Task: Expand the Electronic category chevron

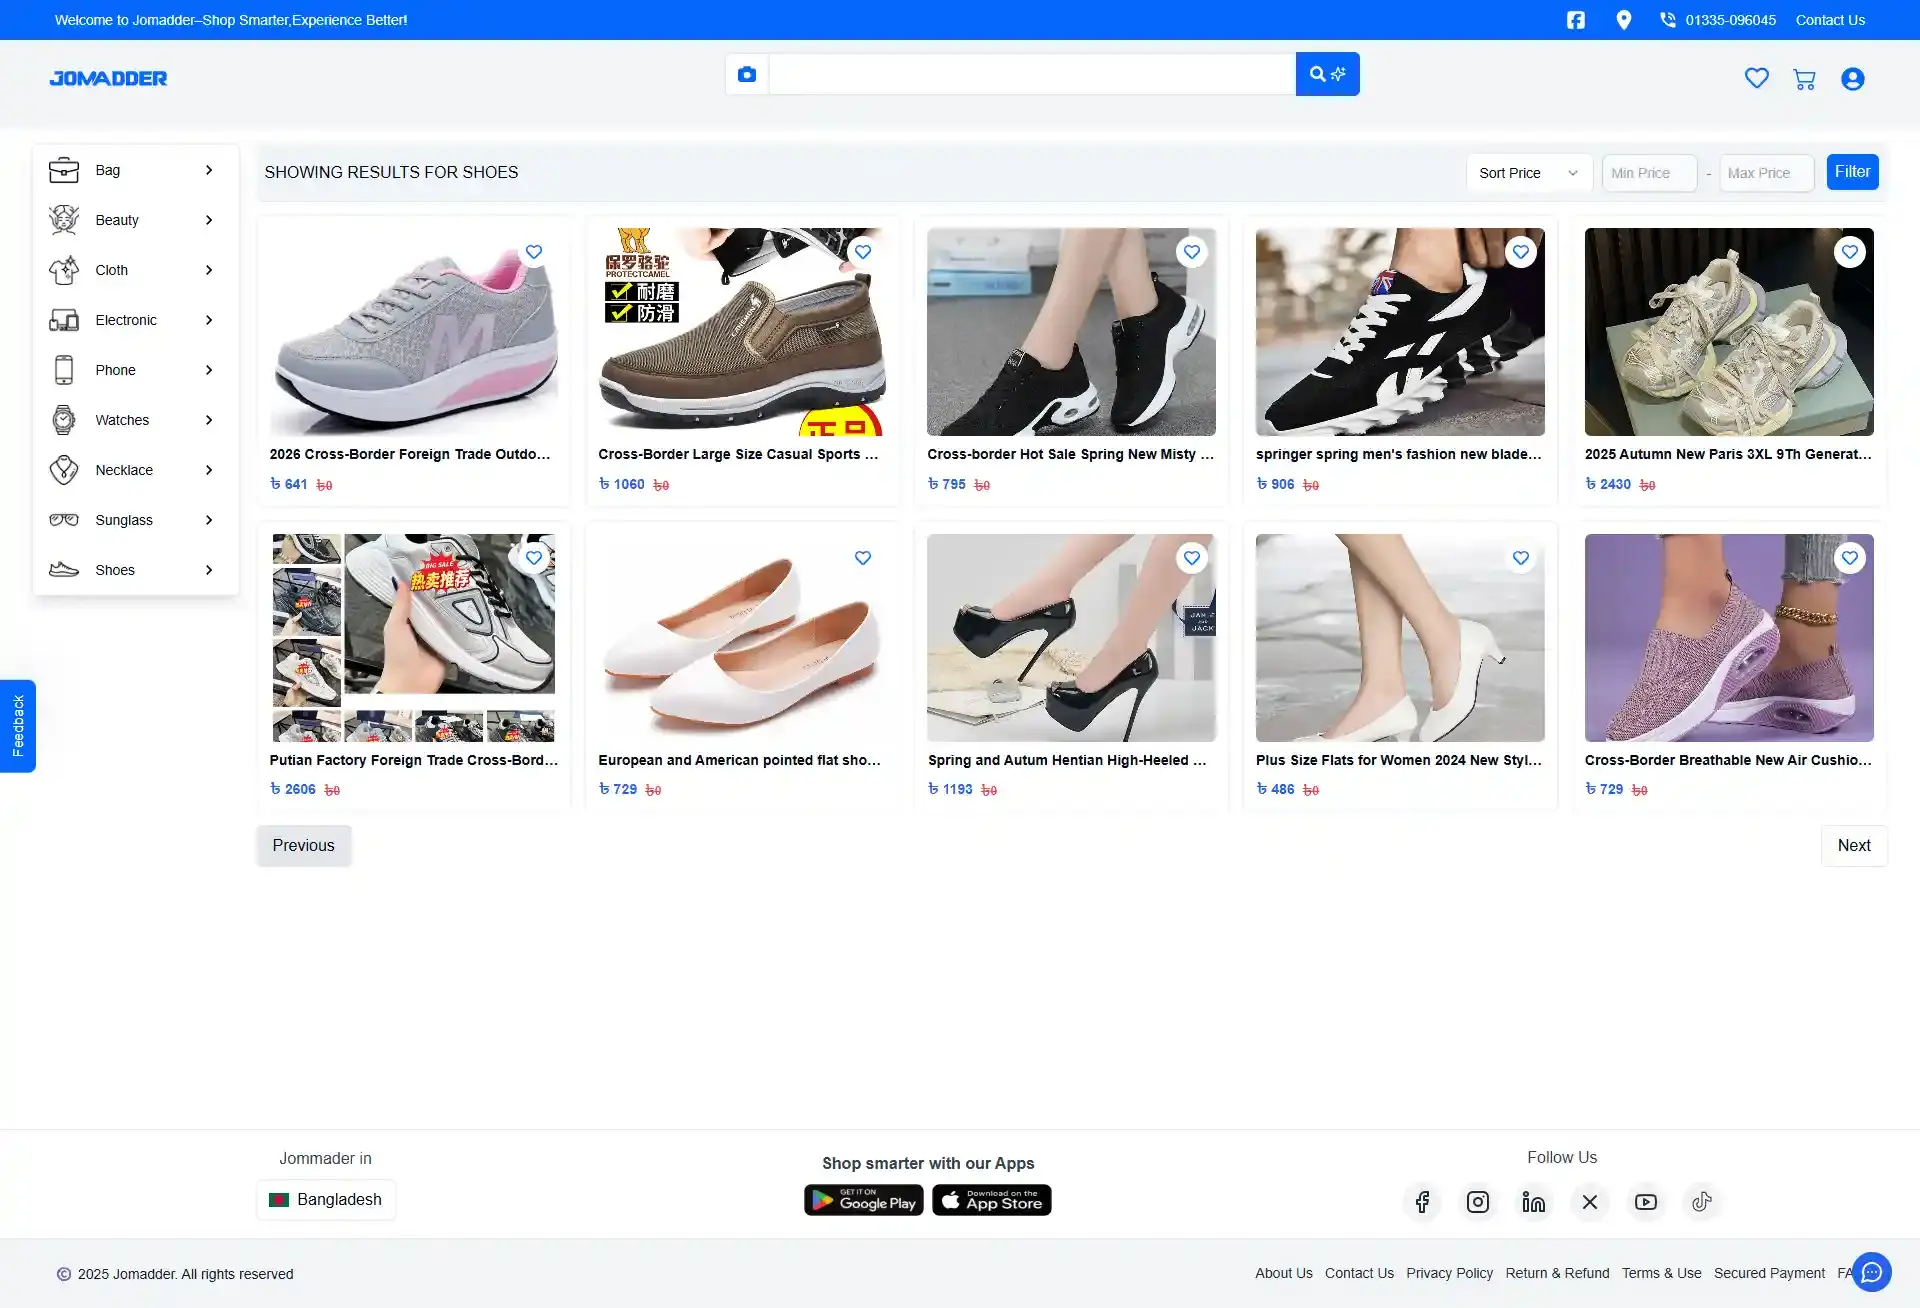Action: [x=209, y=320]
